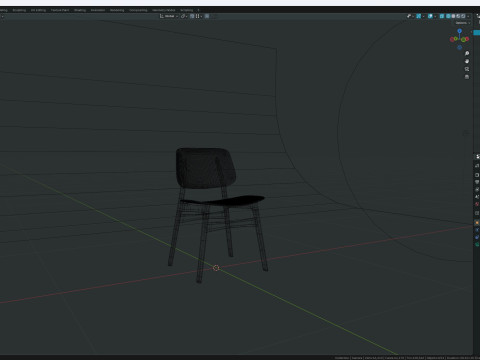Click the red X axis on navigation gizmo

[x=467, y=39]
